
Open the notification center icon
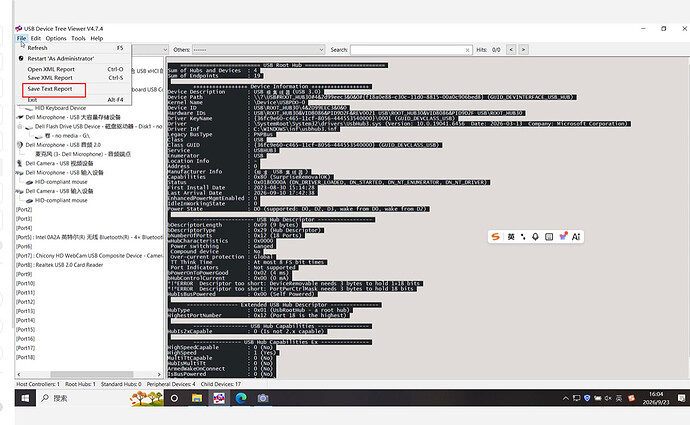coord(681,398)
